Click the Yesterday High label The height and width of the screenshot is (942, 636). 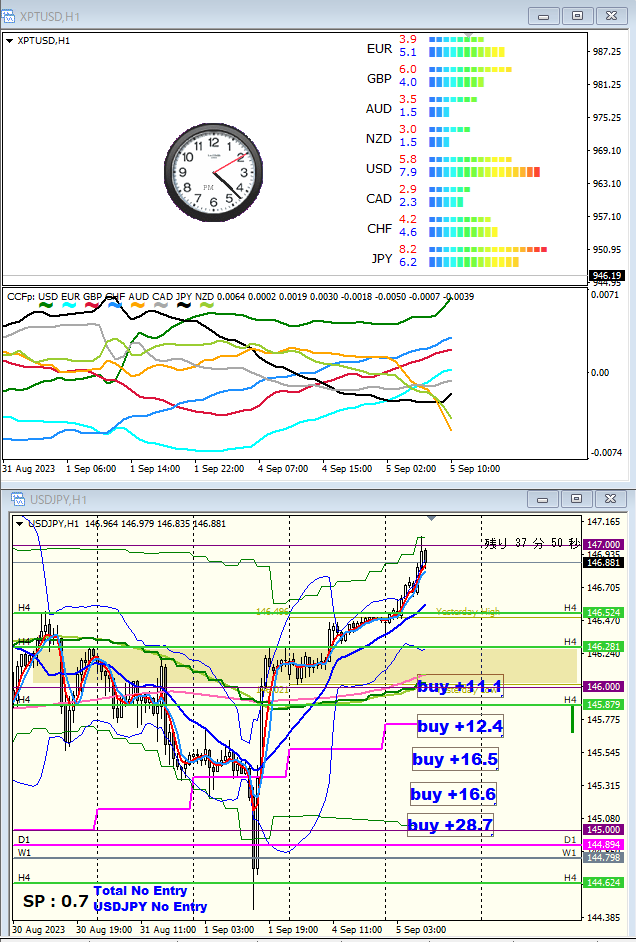pyautogui.click(x=468, y=612)
